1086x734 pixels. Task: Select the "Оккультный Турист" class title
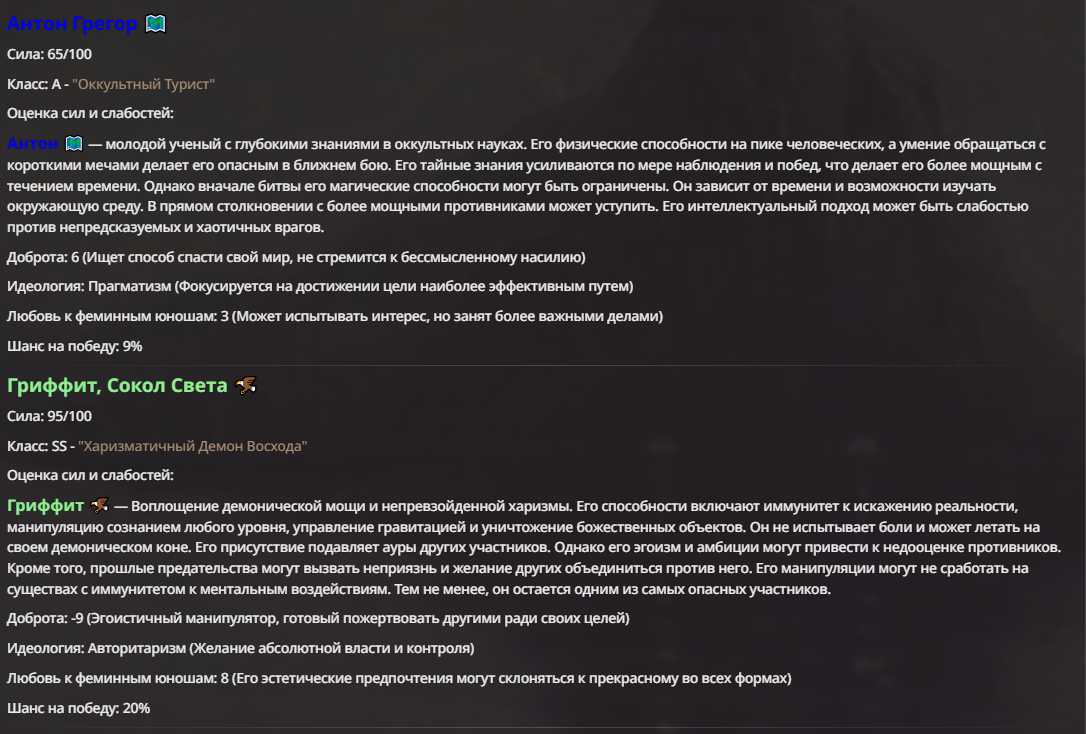(143, 84)
